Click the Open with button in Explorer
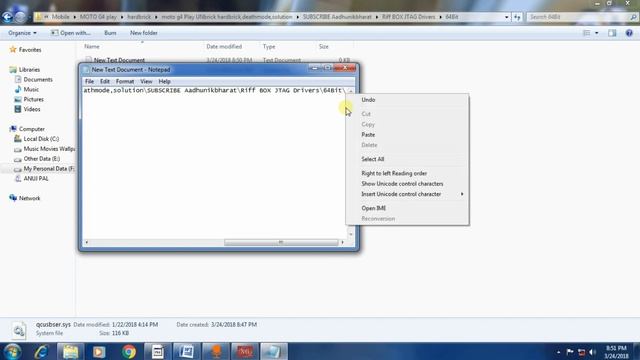The height and width of the screenshot is (360, 640). (x=71, y=33)
